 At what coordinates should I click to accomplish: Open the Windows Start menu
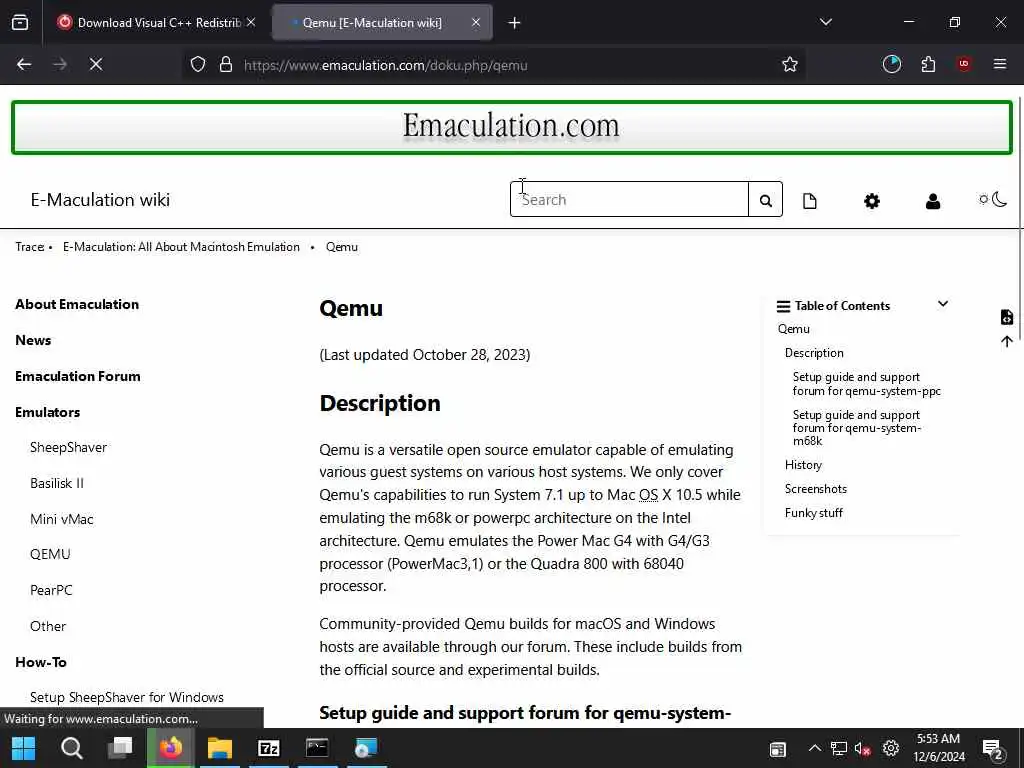[x=24, y=748]
